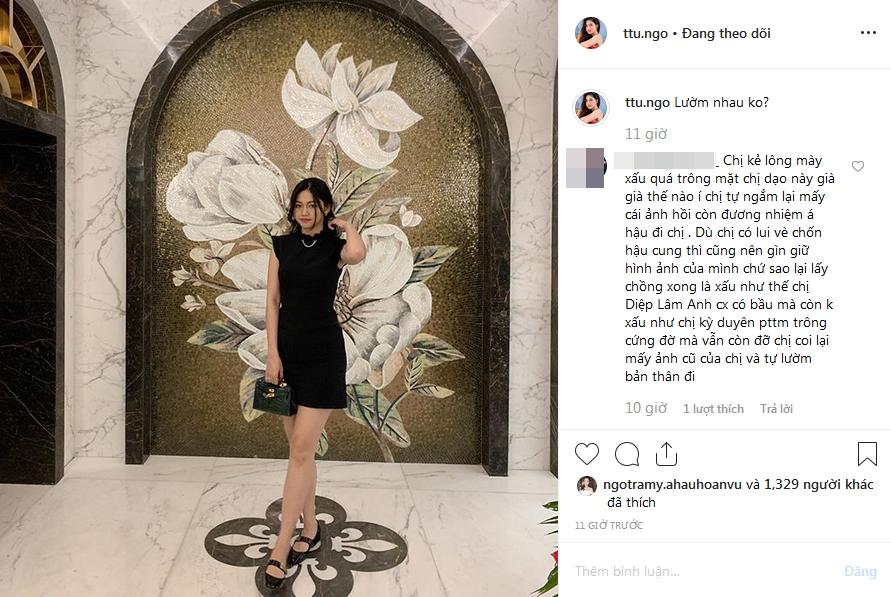
Task: Reply to the comment via Trả lời
Action: tap(776, 408)
